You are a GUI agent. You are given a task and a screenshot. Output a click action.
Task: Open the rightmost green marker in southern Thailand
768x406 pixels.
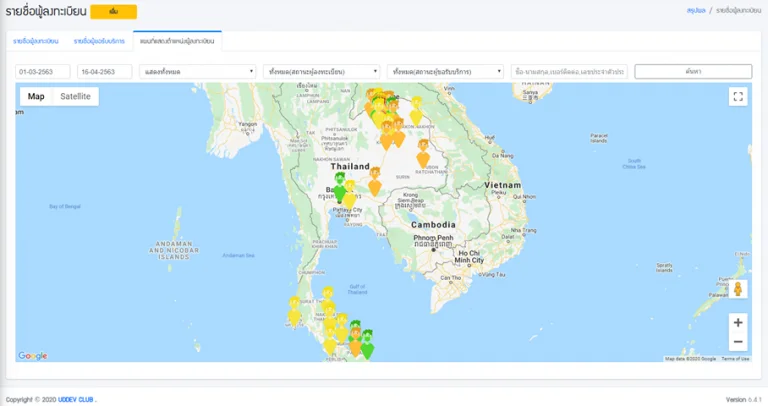[367, 344]
